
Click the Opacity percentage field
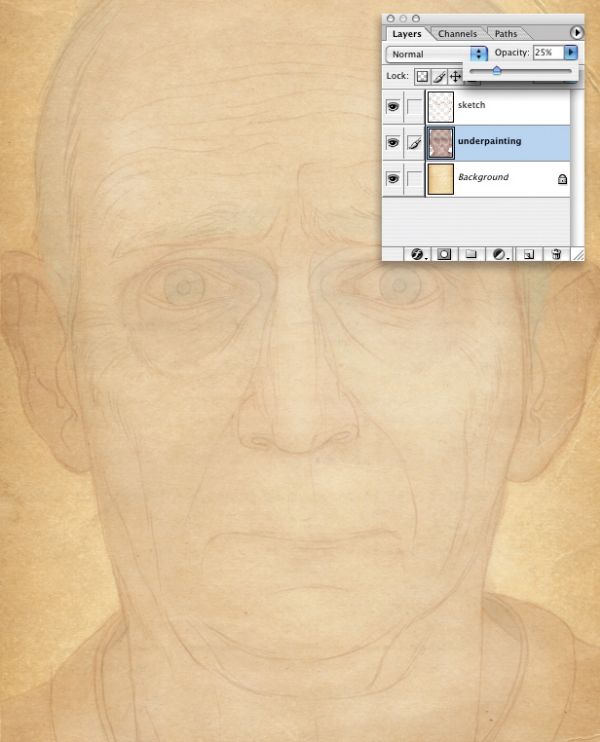[x=548, y=52]
